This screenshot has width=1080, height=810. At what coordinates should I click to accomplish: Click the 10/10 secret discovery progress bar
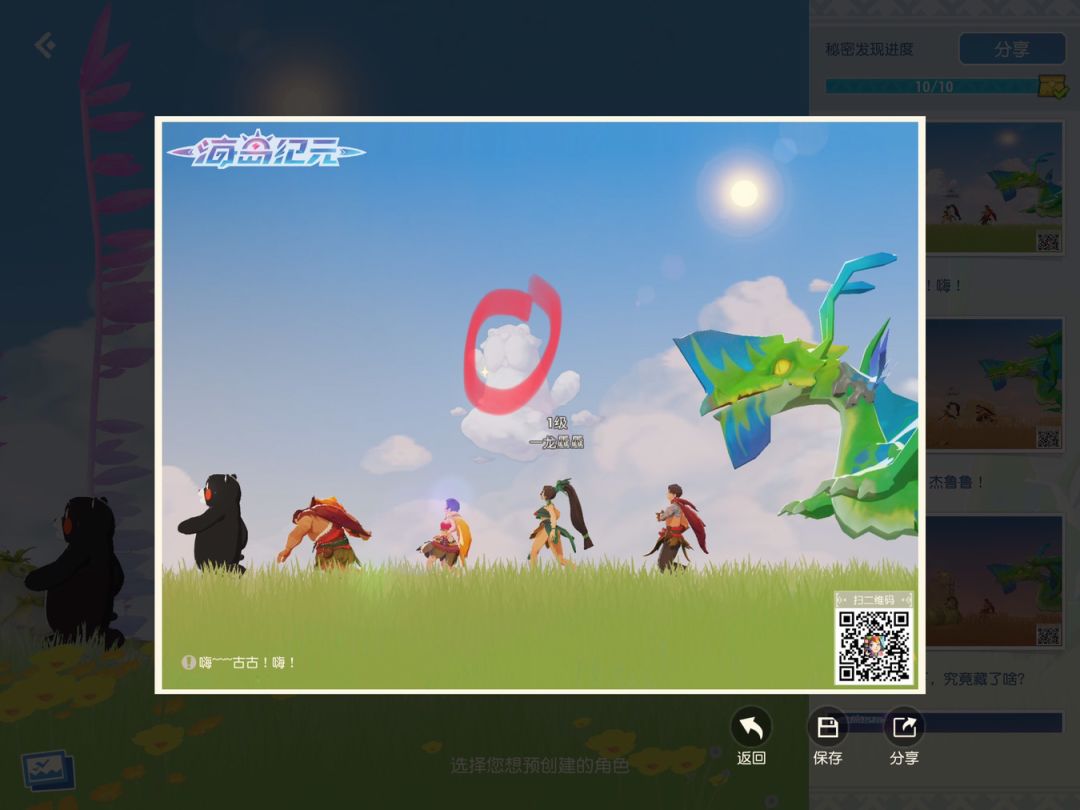933,87
